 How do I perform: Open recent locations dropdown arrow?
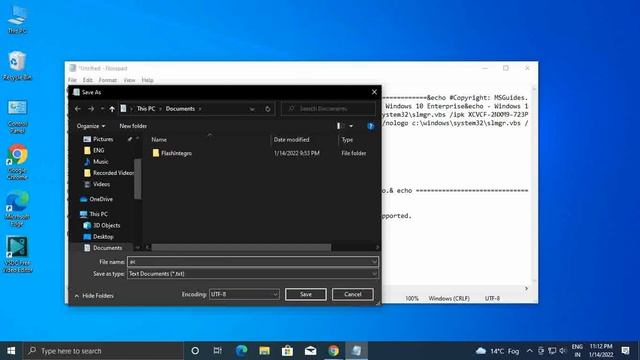click(x=102, y=109)
